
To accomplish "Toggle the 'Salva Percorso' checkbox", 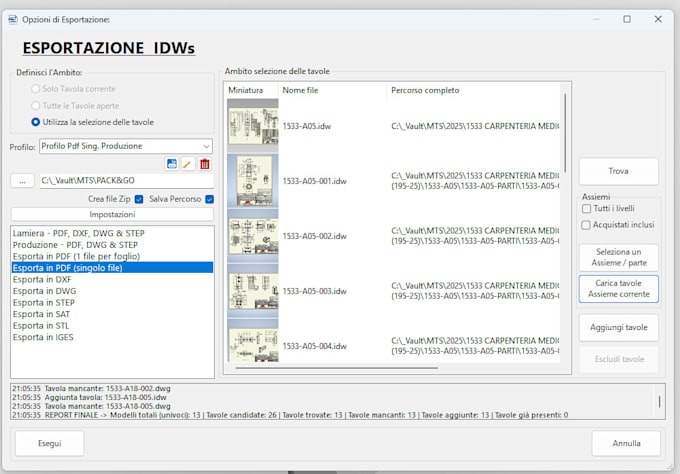I will [x=209, y=199].
